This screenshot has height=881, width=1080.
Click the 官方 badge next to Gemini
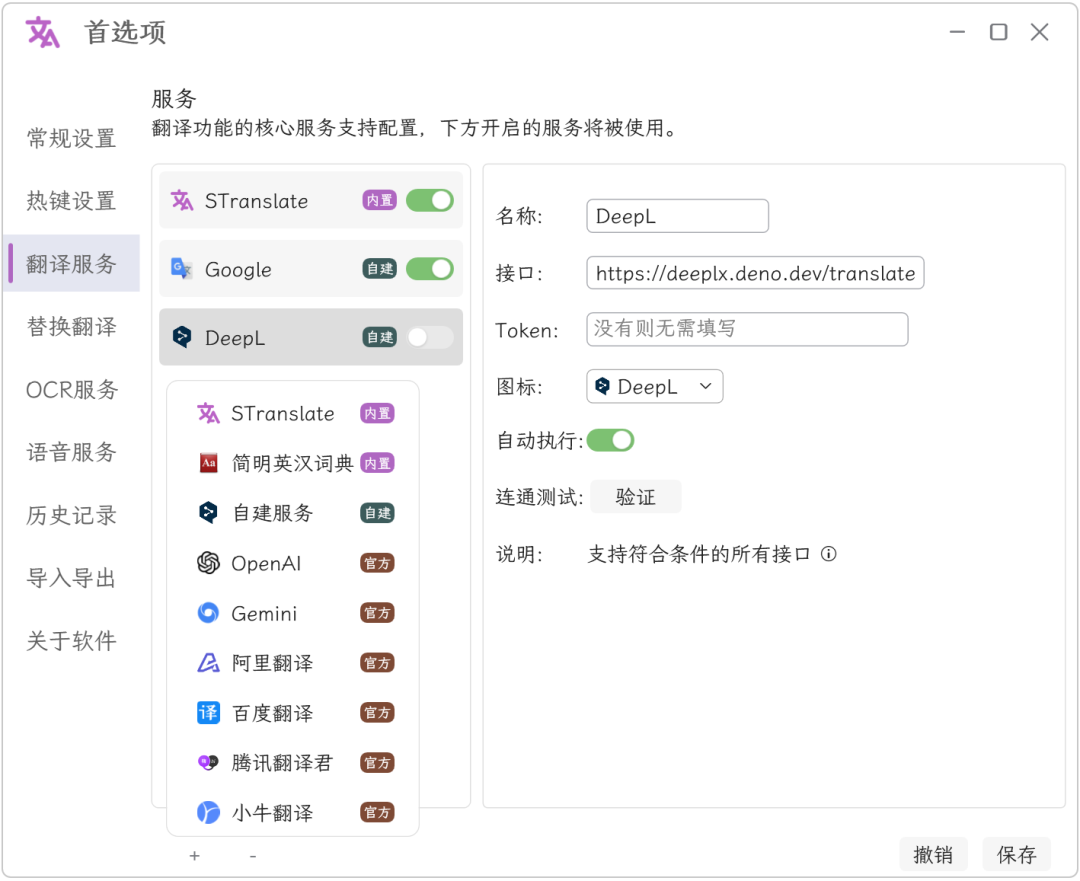click(377, 612)
